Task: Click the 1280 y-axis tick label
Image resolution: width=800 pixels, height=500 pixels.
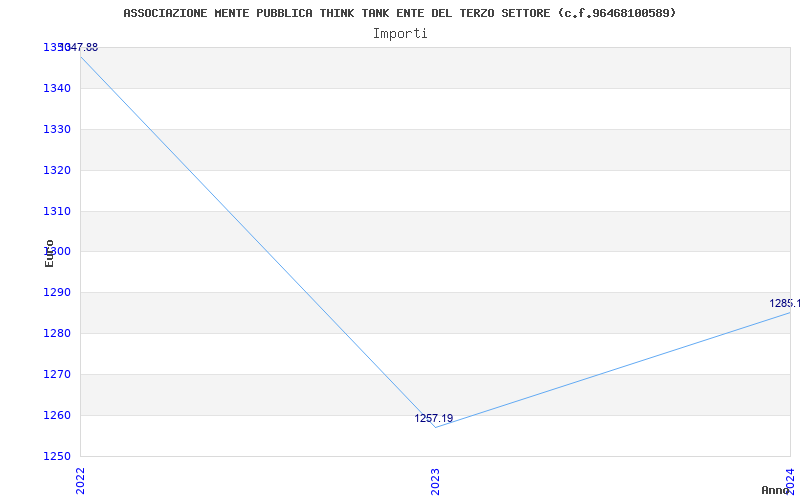Action: click(57, 333)
